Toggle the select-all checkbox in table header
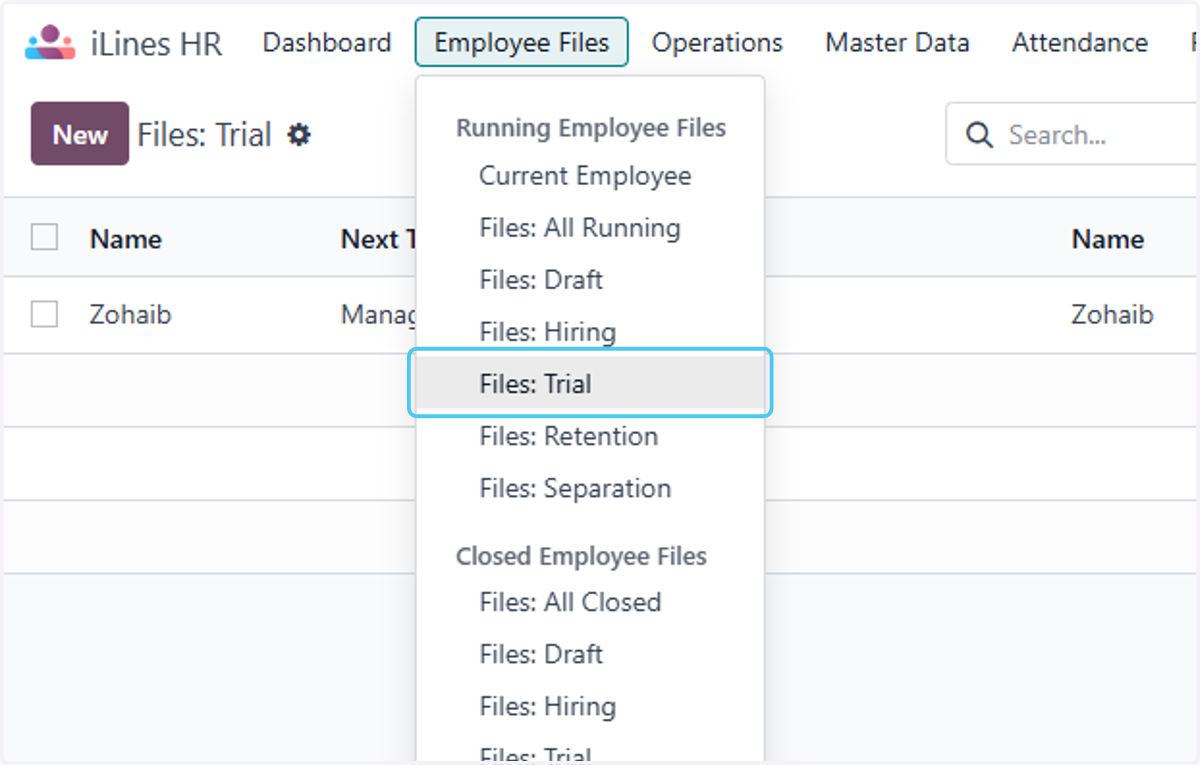The image size is (1200, 765). [x=44, y=238]
